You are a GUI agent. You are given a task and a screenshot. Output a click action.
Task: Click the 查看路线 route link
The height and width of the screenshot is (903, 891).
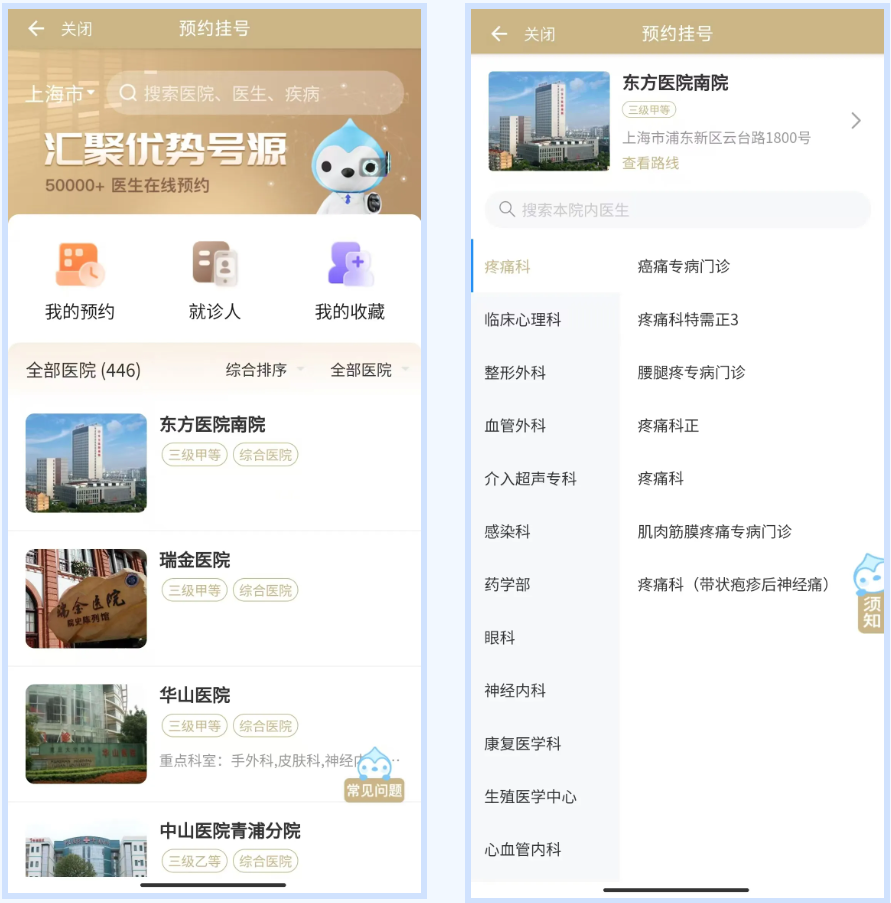click(x=650, y=163)
